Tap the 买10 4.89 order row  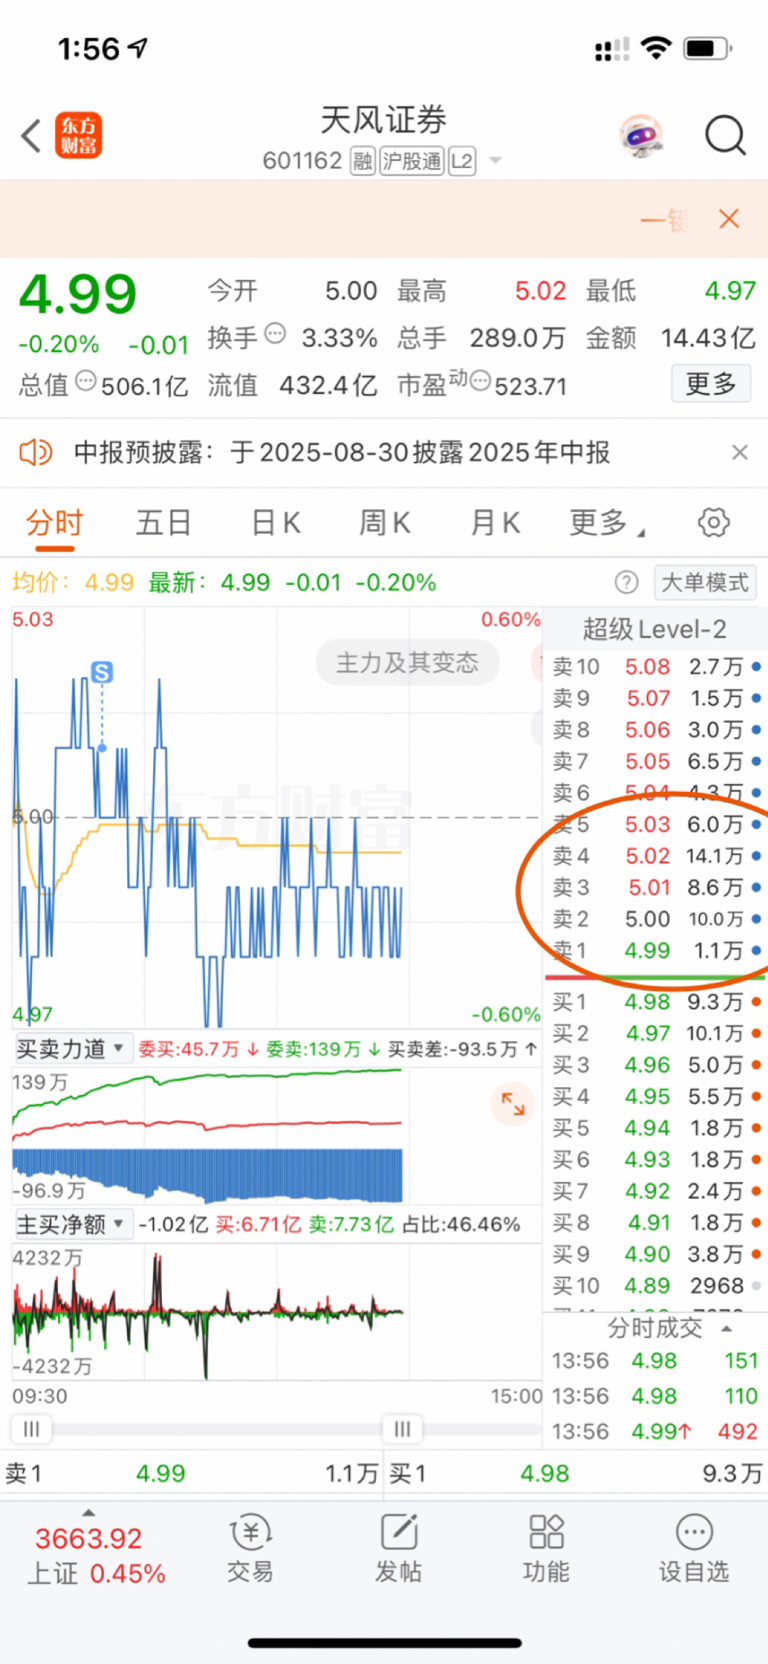tap(657, 1286)
